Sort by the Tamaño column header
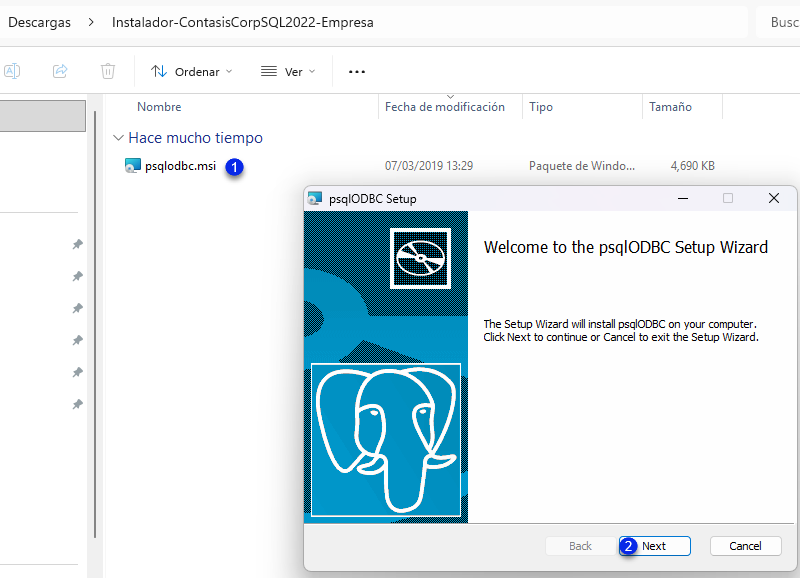This screenshot has height=578, width=800. pyautogui.click(x=670, y=107)
